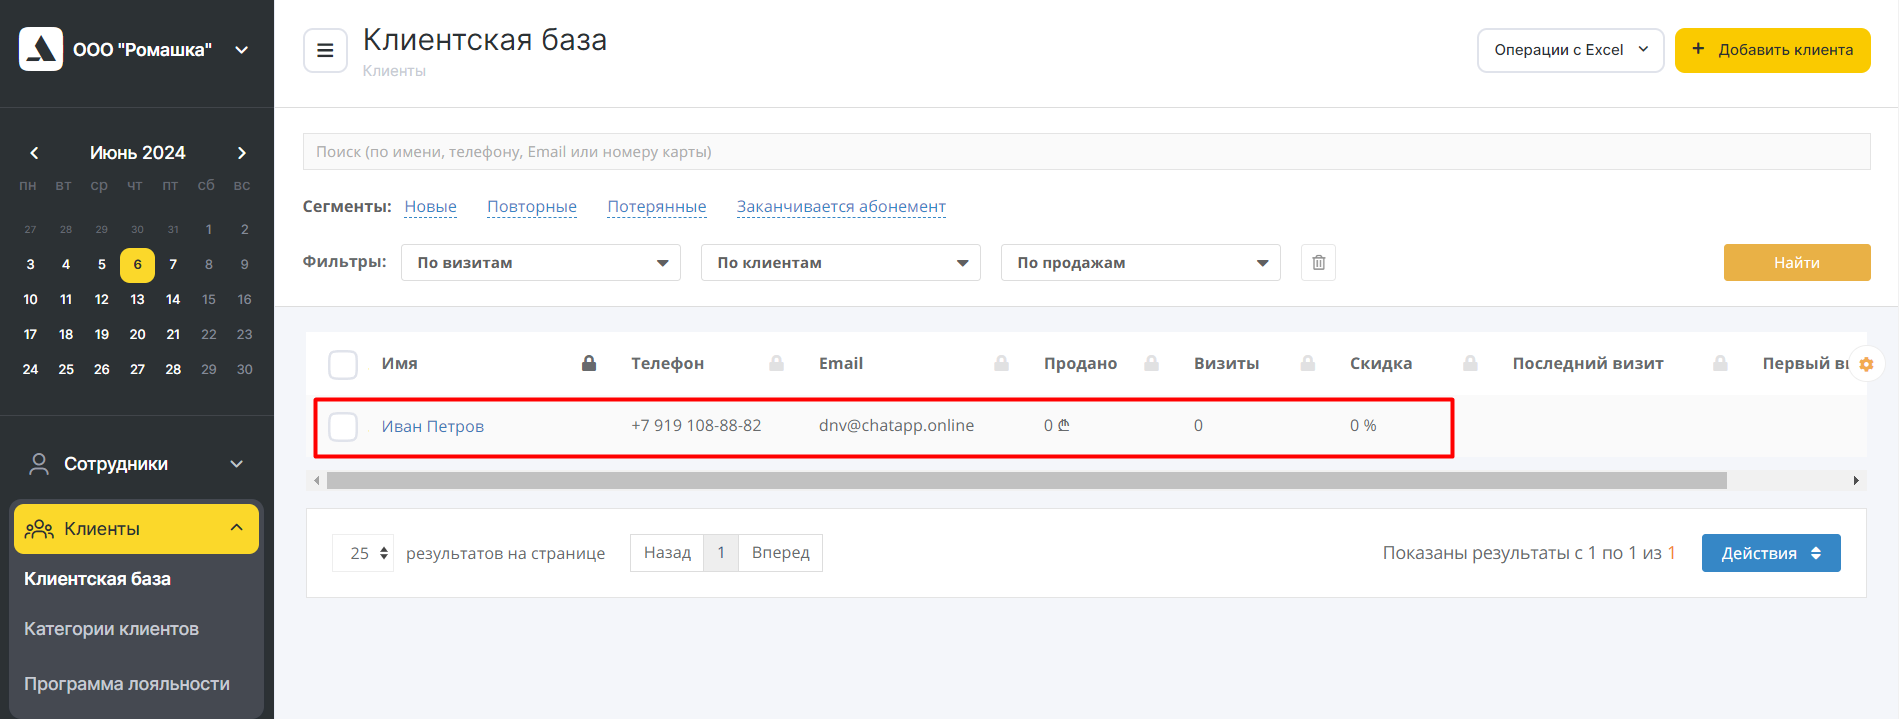
Task: Open Программа лояльности in sidebar
Action: (x=127, y=684)
